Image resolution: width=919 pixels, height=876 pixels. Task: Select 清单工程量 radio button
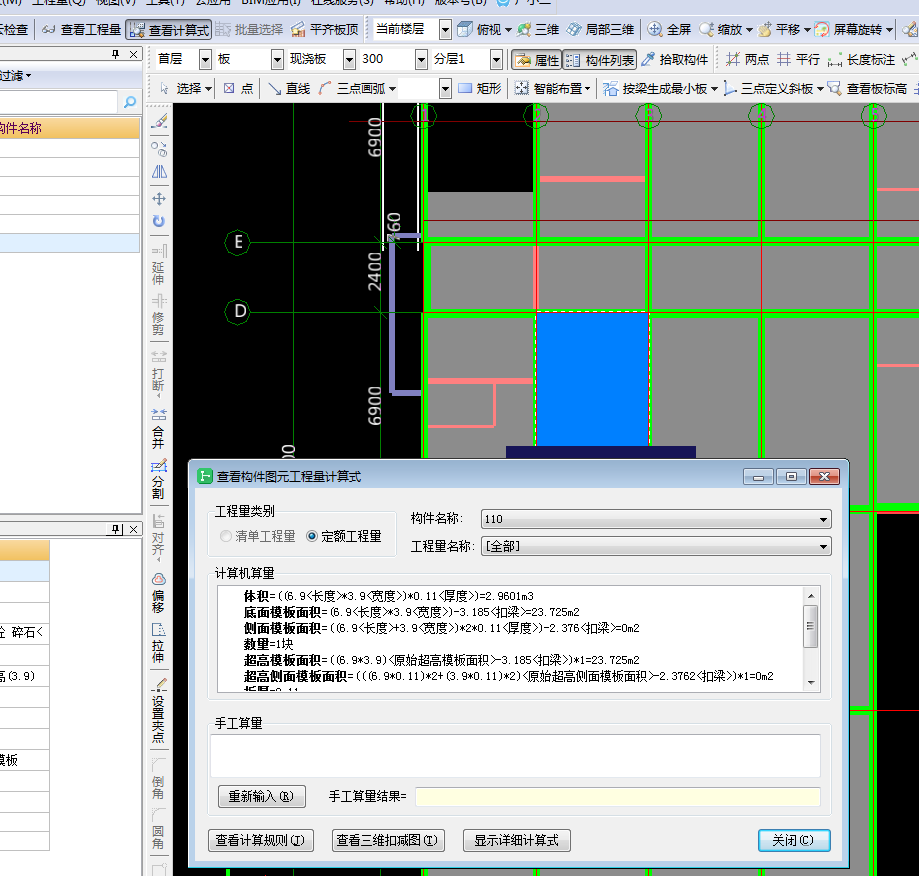[x=258, y=536]
